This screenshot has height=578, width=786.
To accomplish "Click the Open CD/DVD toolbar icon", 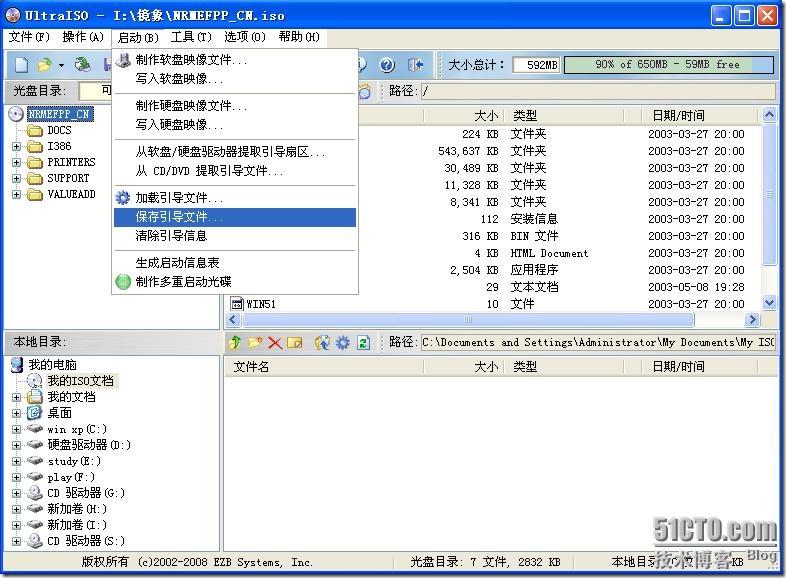I will click(82, 65).
